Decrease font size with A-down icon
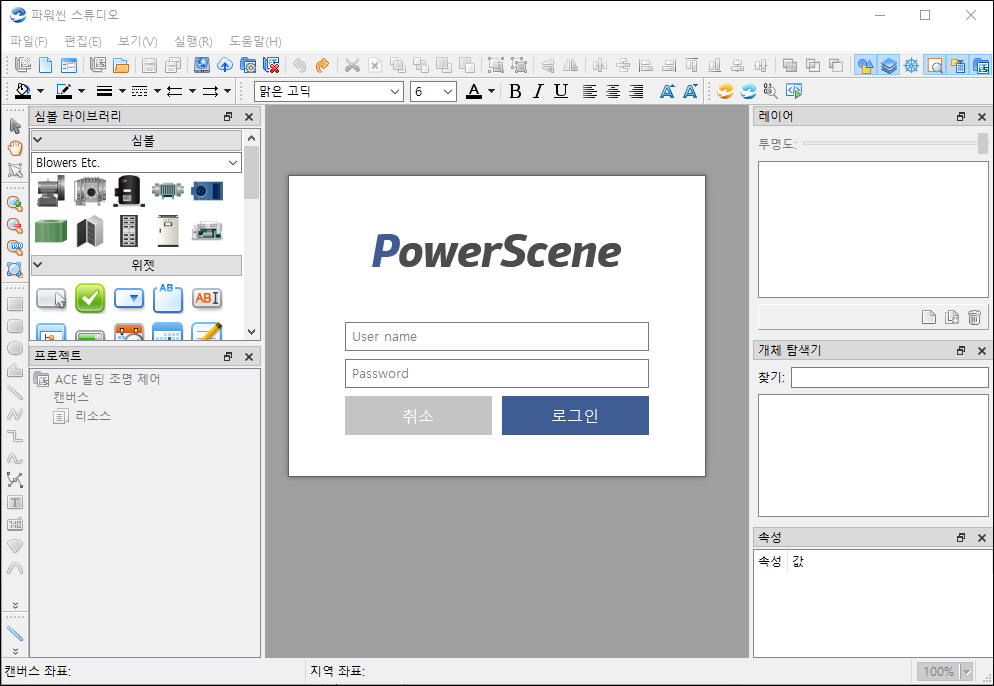This screenshot has width=994, height=686. click(690, 91)
